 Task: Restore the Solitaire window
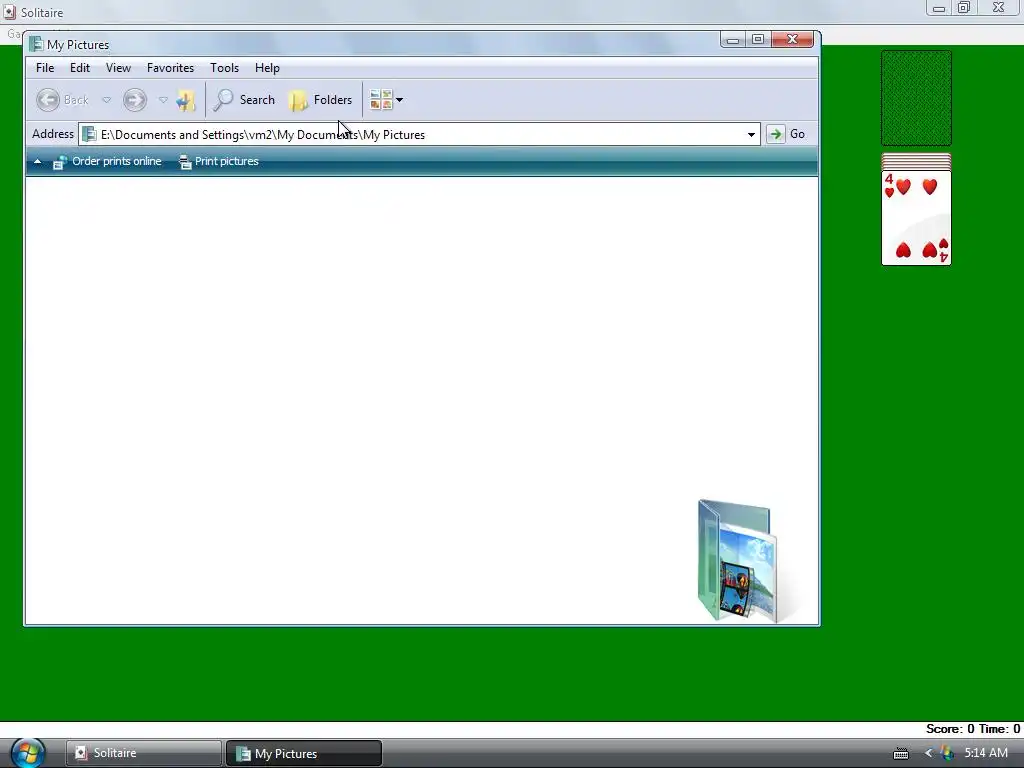964,8
